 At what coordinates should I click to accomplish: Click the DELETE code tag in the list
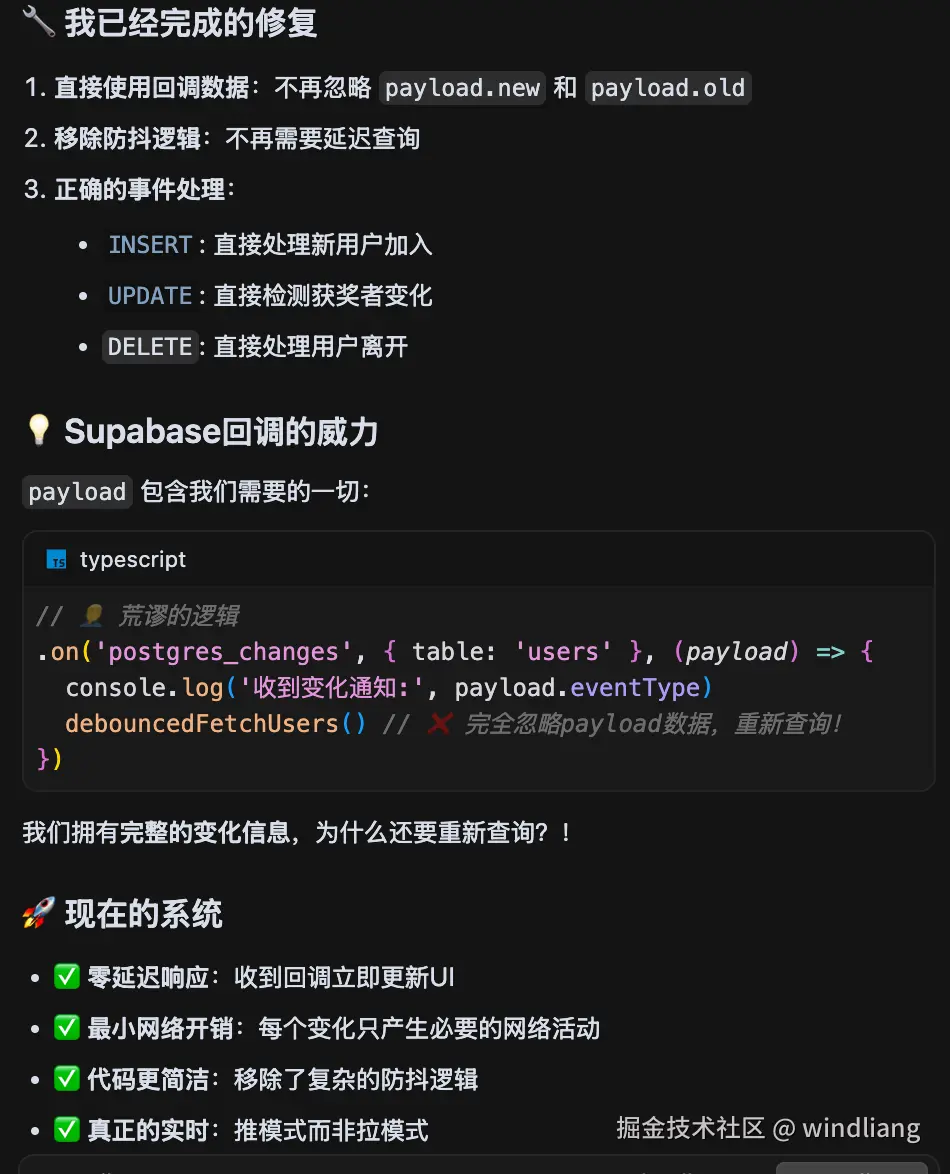coord(150,347)
